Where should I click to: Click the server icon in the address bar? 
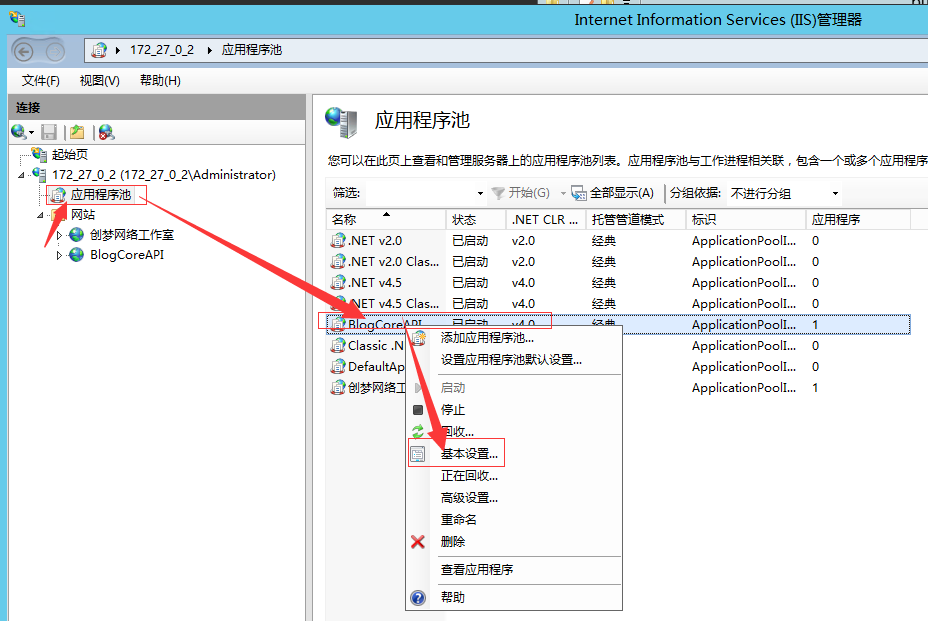[99, 50]
